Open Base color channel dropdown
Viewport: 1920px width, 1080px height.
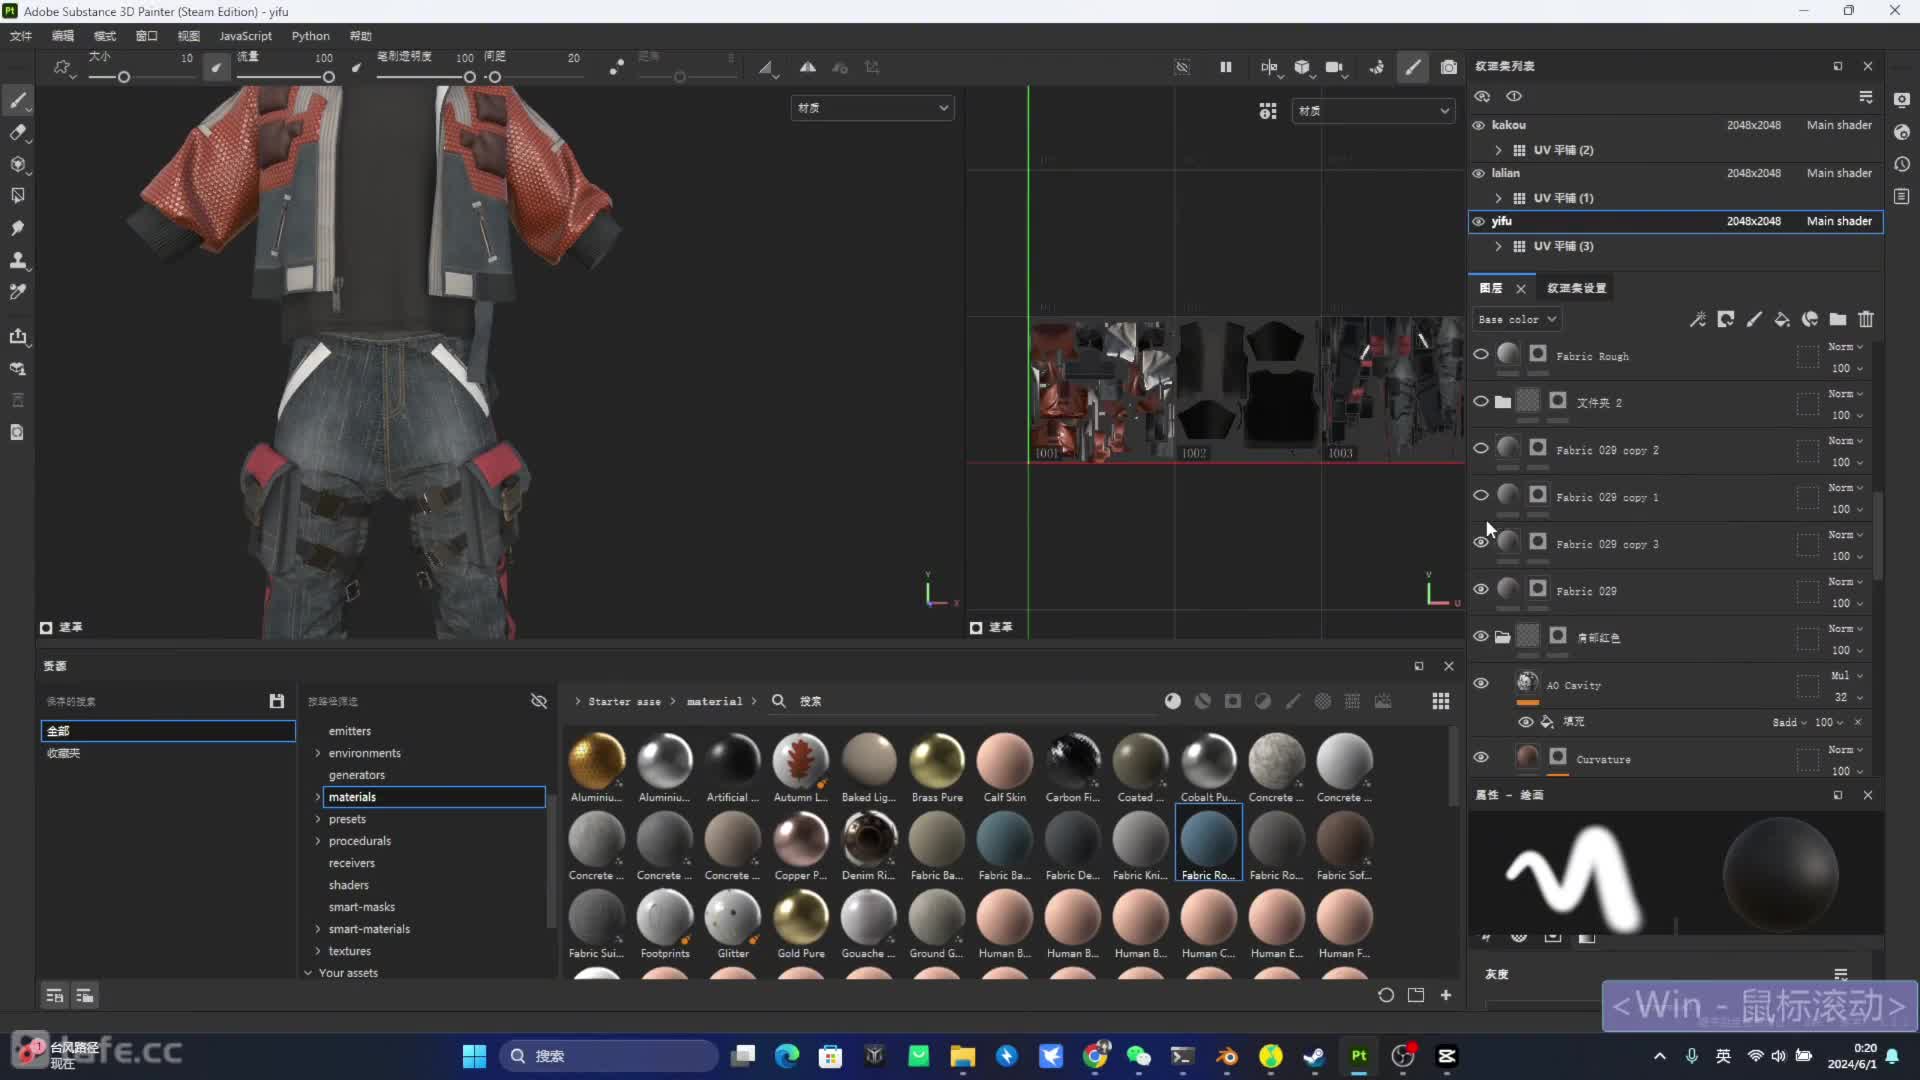1517,319
